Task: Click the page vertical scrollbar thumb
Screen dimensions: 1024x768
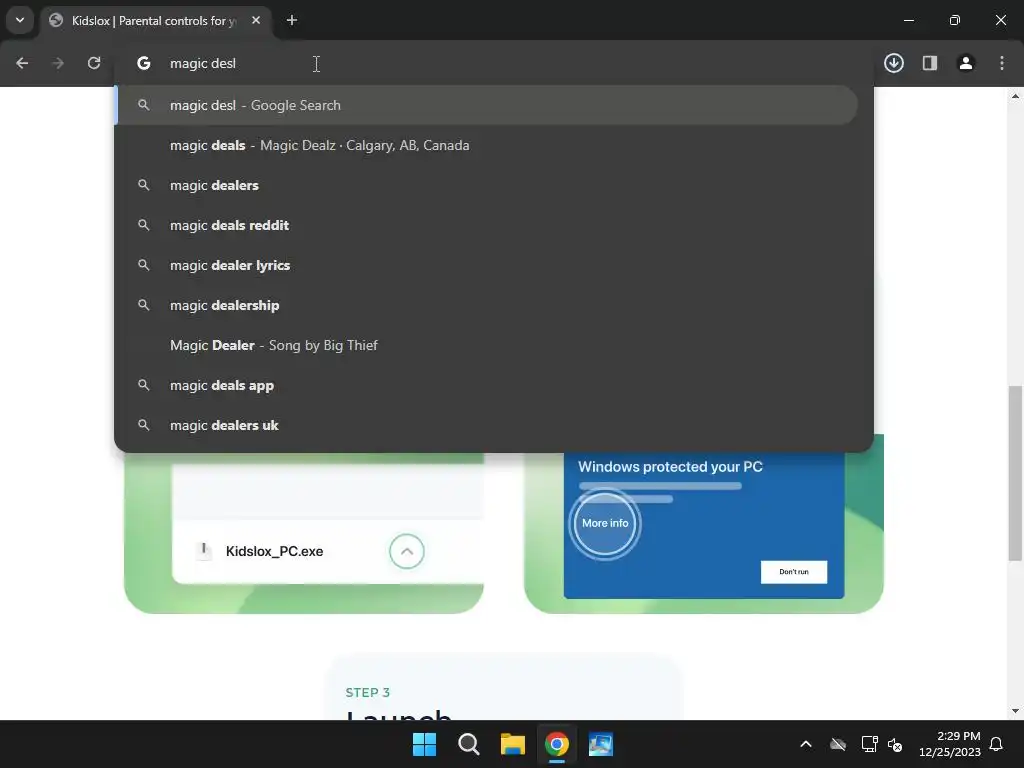Action: pos(1015,473)
